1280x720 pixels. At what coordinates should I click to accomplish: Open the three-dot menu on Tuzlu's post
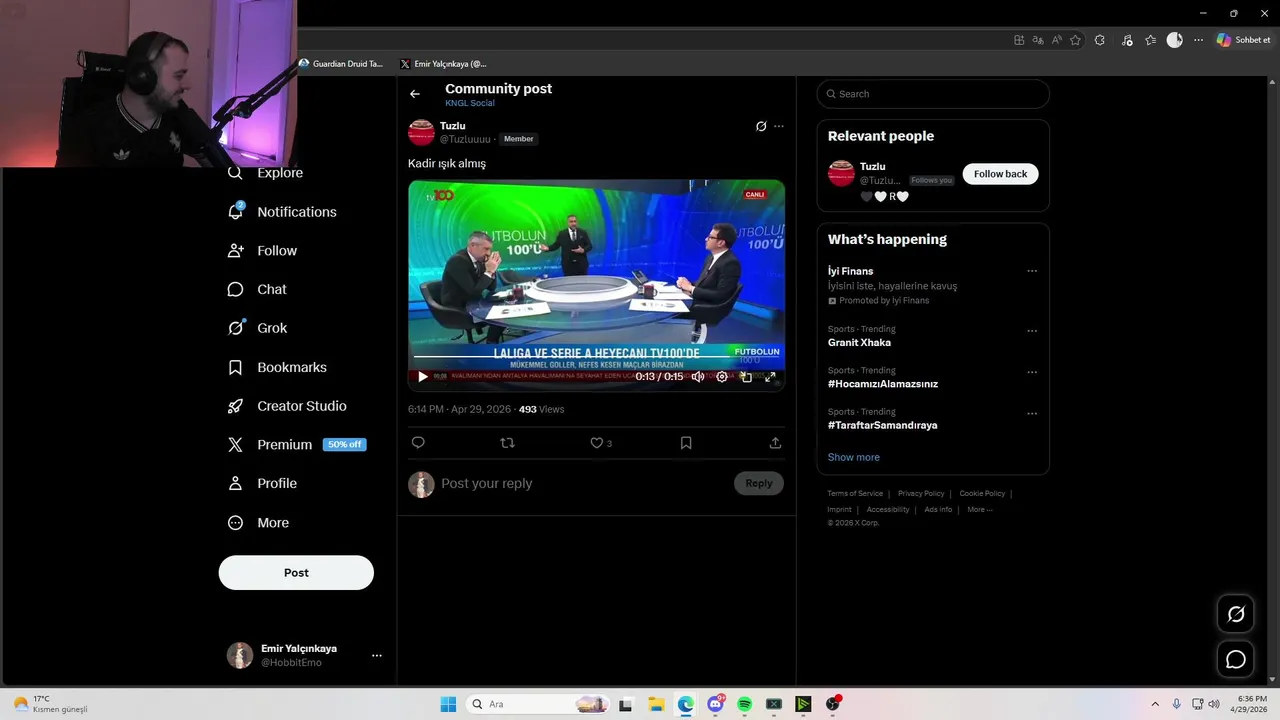pos(779,126)
